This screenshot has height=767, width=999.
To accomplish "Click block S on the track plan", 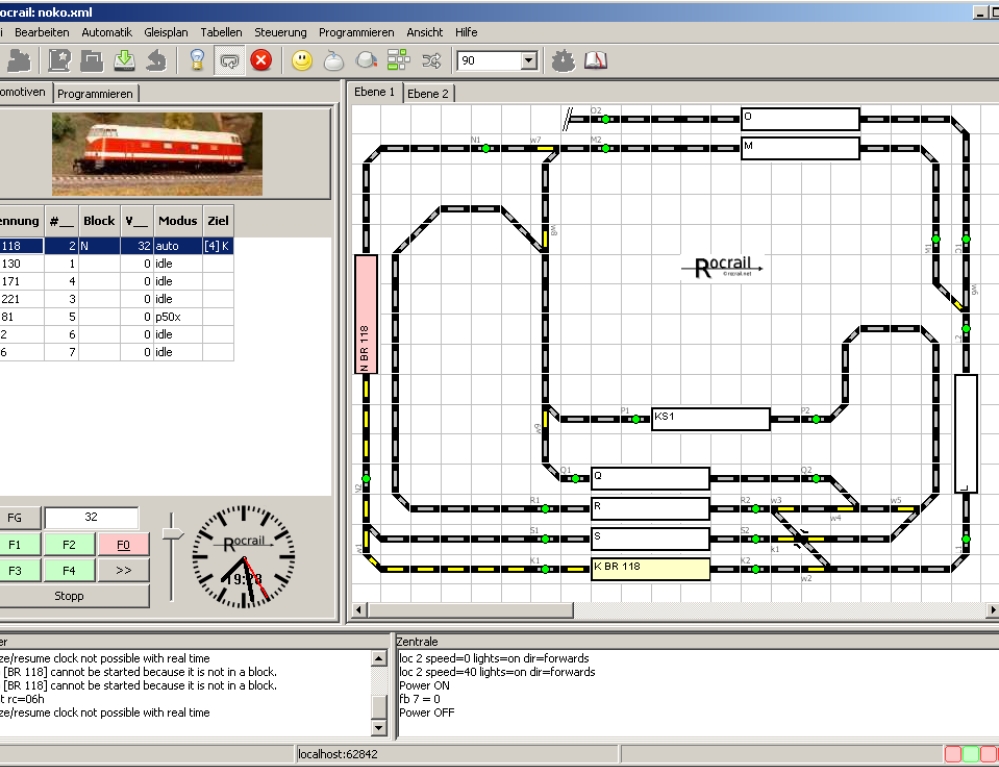I will pos(650,538).
